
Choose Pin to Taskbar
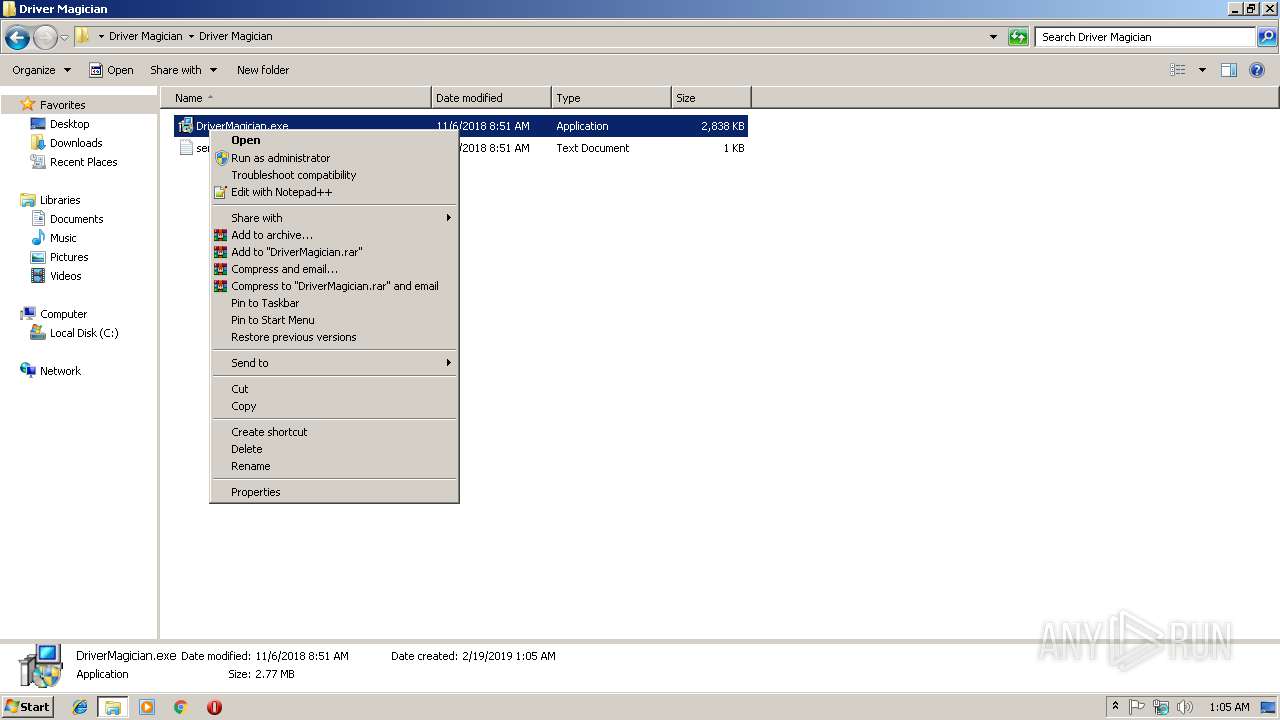coord(334,303)
